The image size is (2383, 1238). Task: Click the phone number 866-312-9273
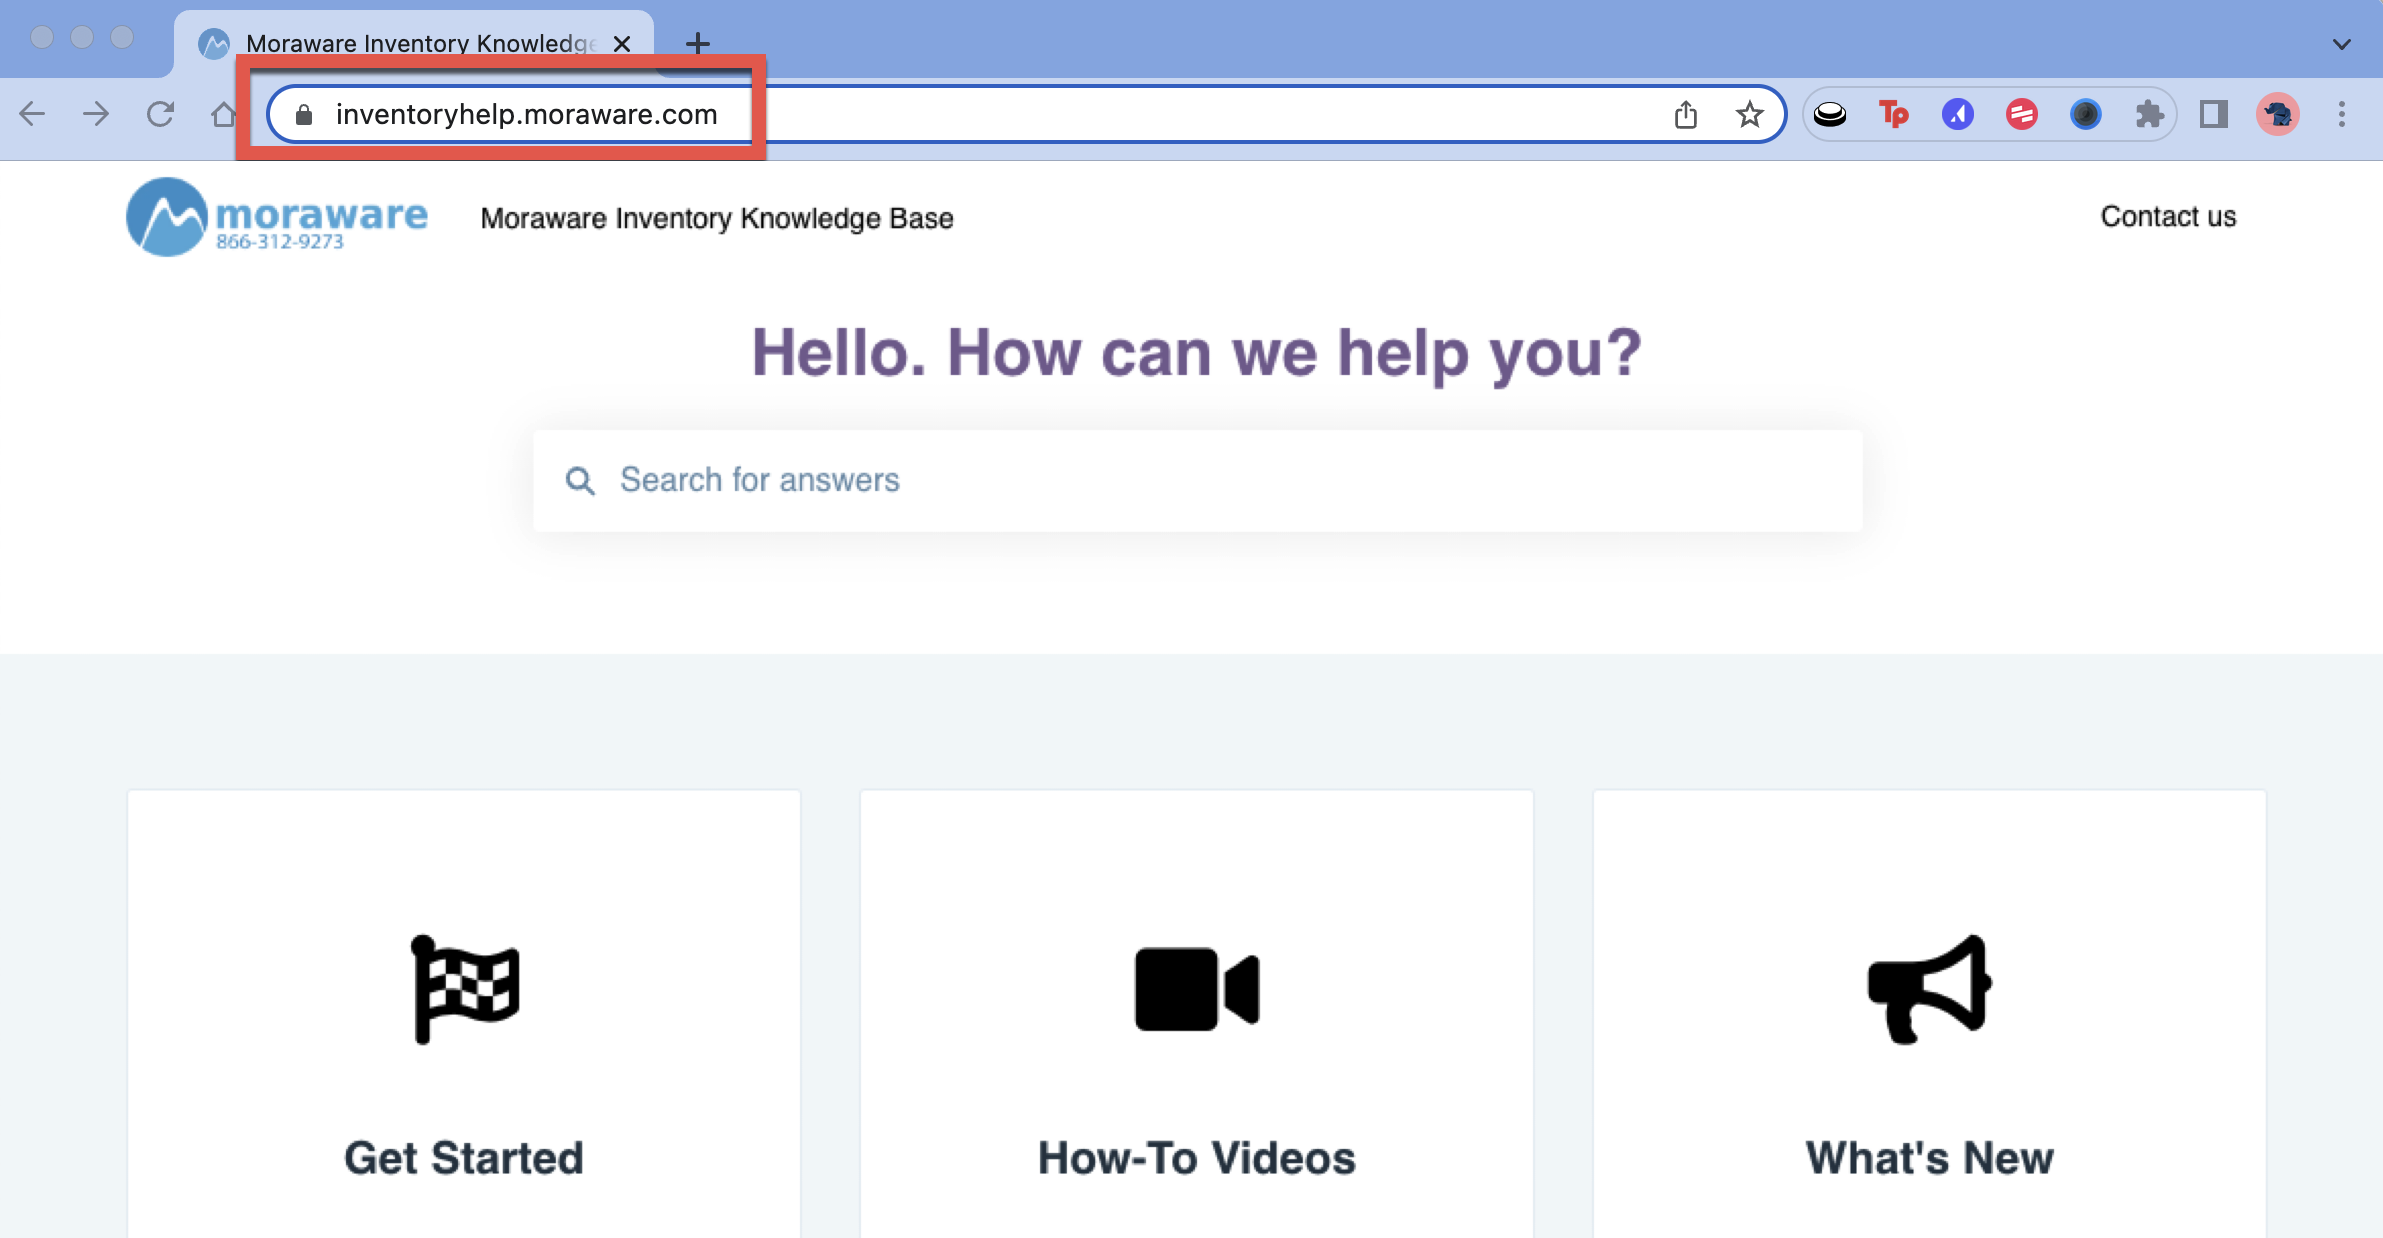(280, 242)
